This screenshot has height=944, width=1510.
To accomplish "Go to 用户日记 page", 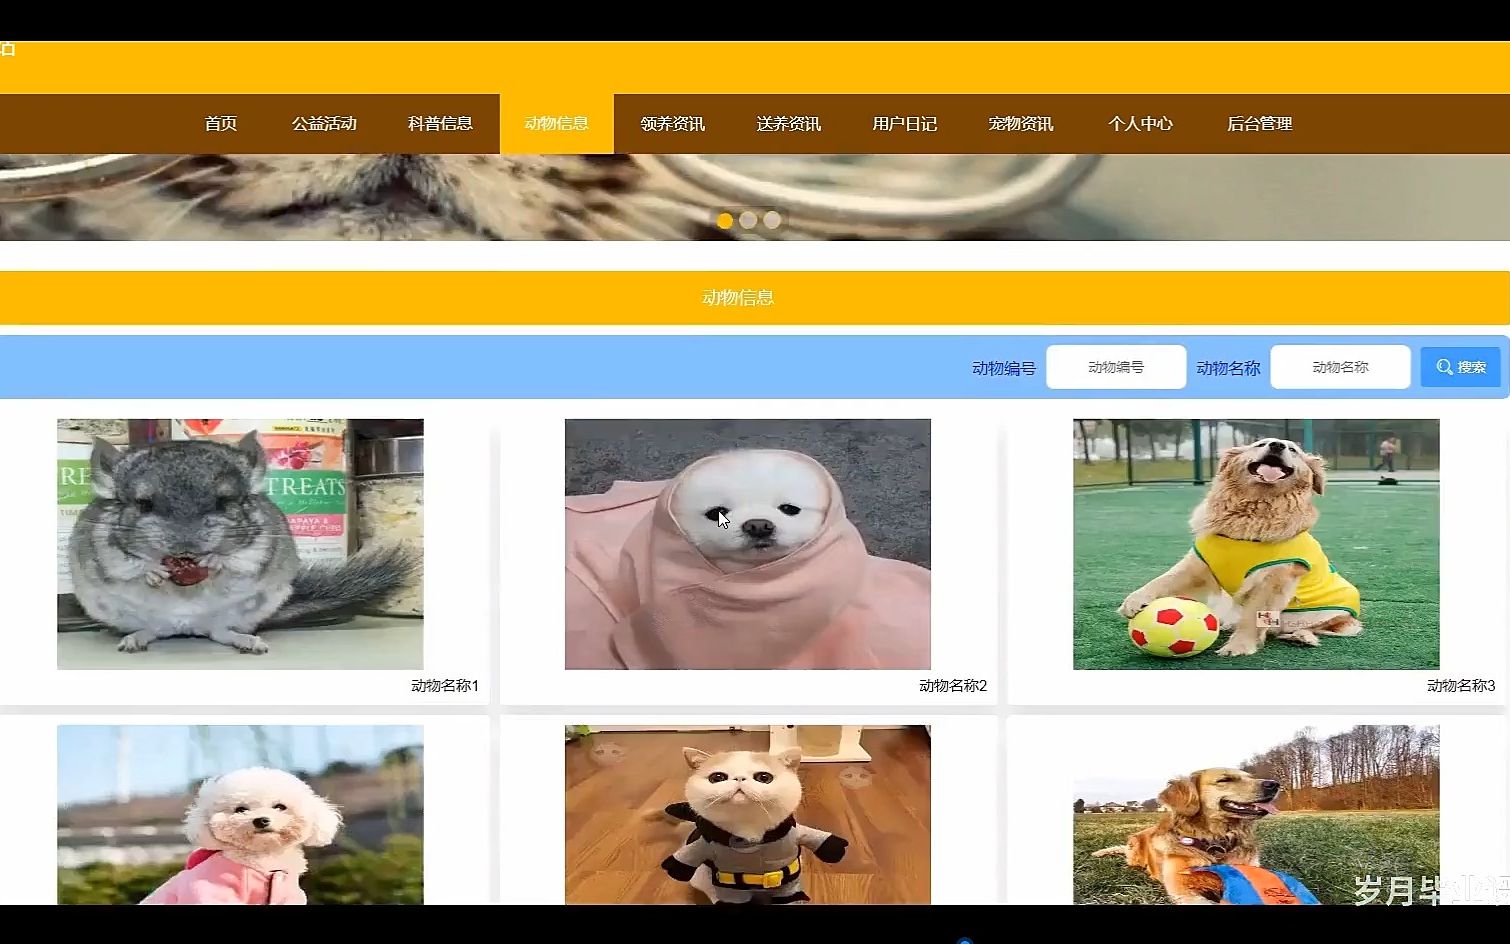I will click(x=904, y=124).
